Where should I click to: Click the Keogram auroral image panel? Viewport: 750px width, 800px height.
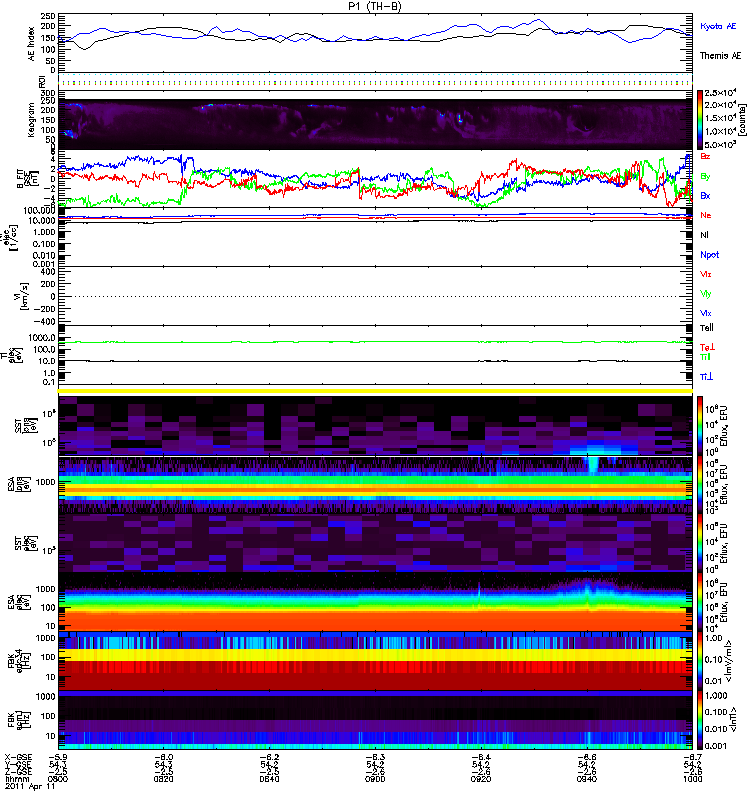pos(376,120)
